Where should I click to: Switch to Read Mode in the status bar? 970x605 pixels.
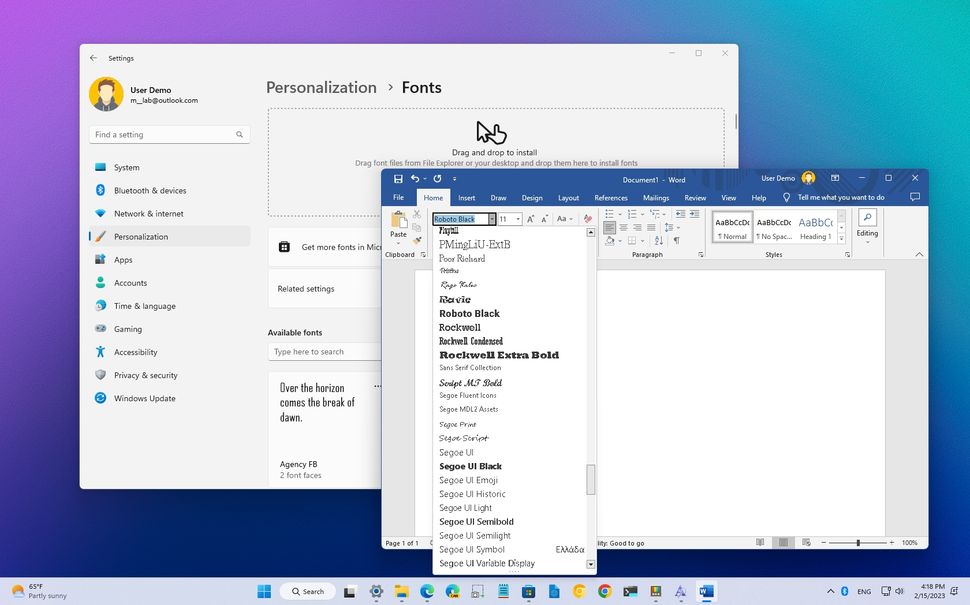coord(760,542)
